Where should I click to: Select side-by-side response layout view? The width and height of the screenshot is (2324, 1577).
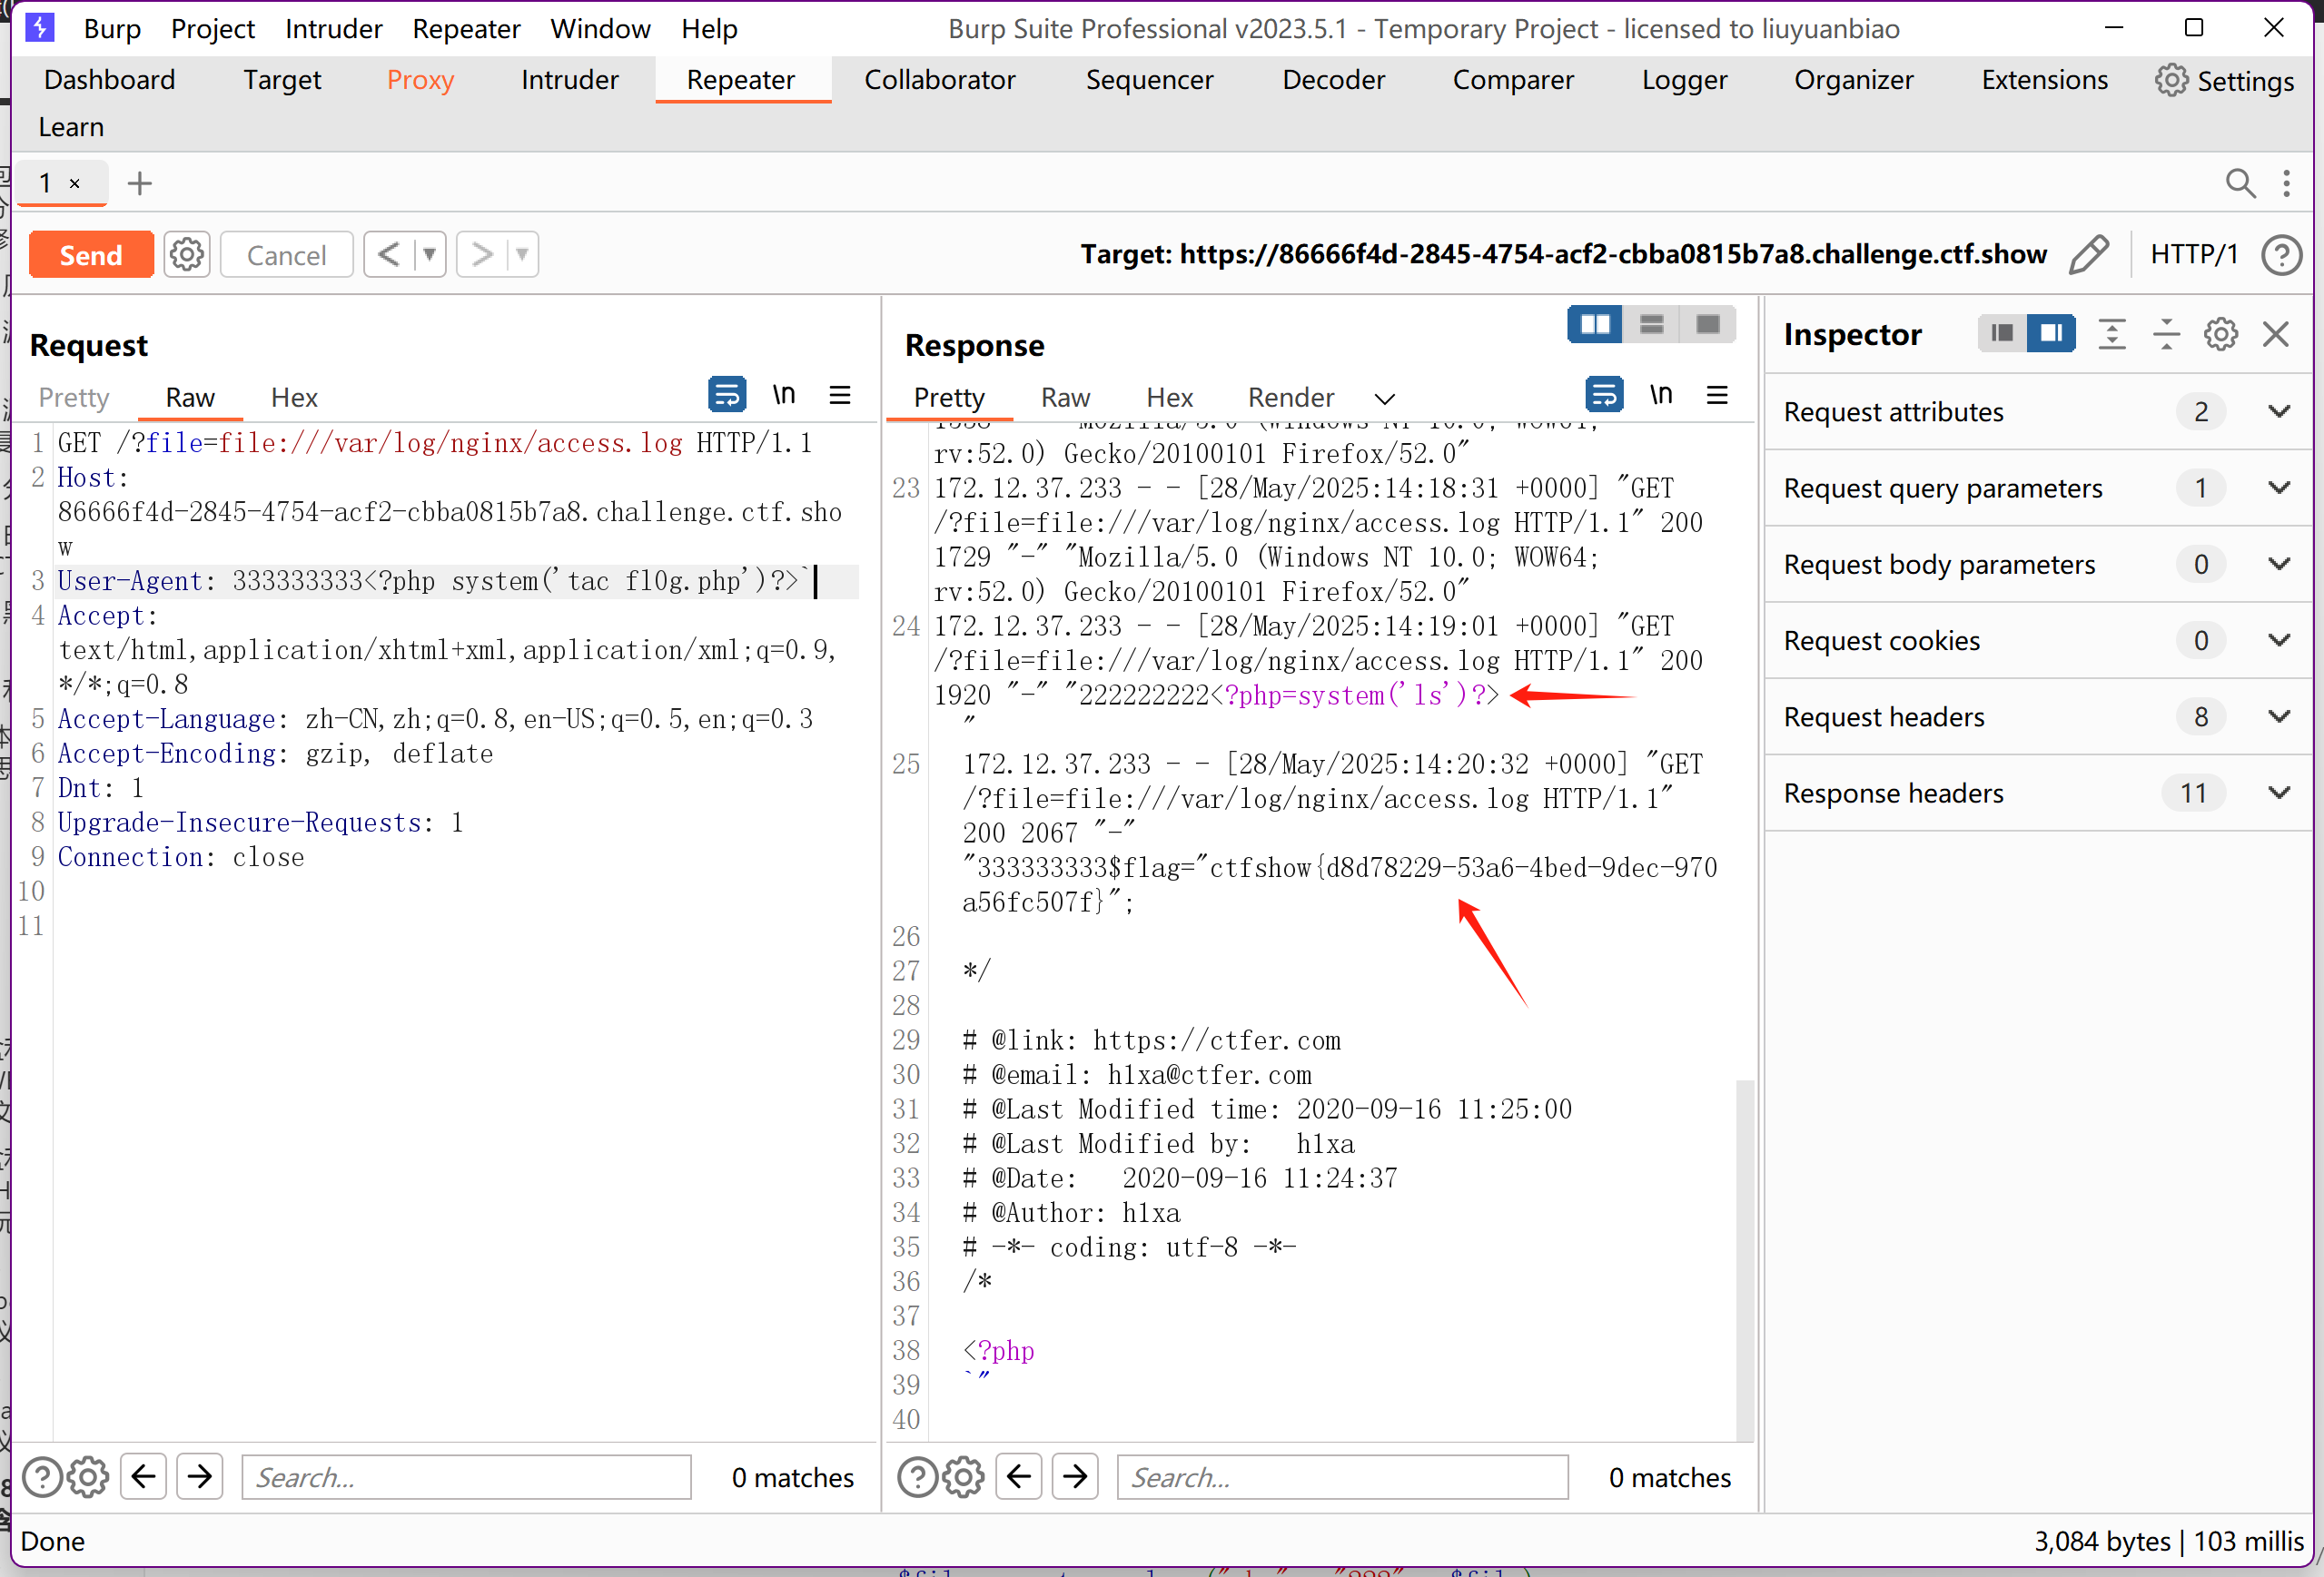pyautogui.click(x=1594, y=325)
